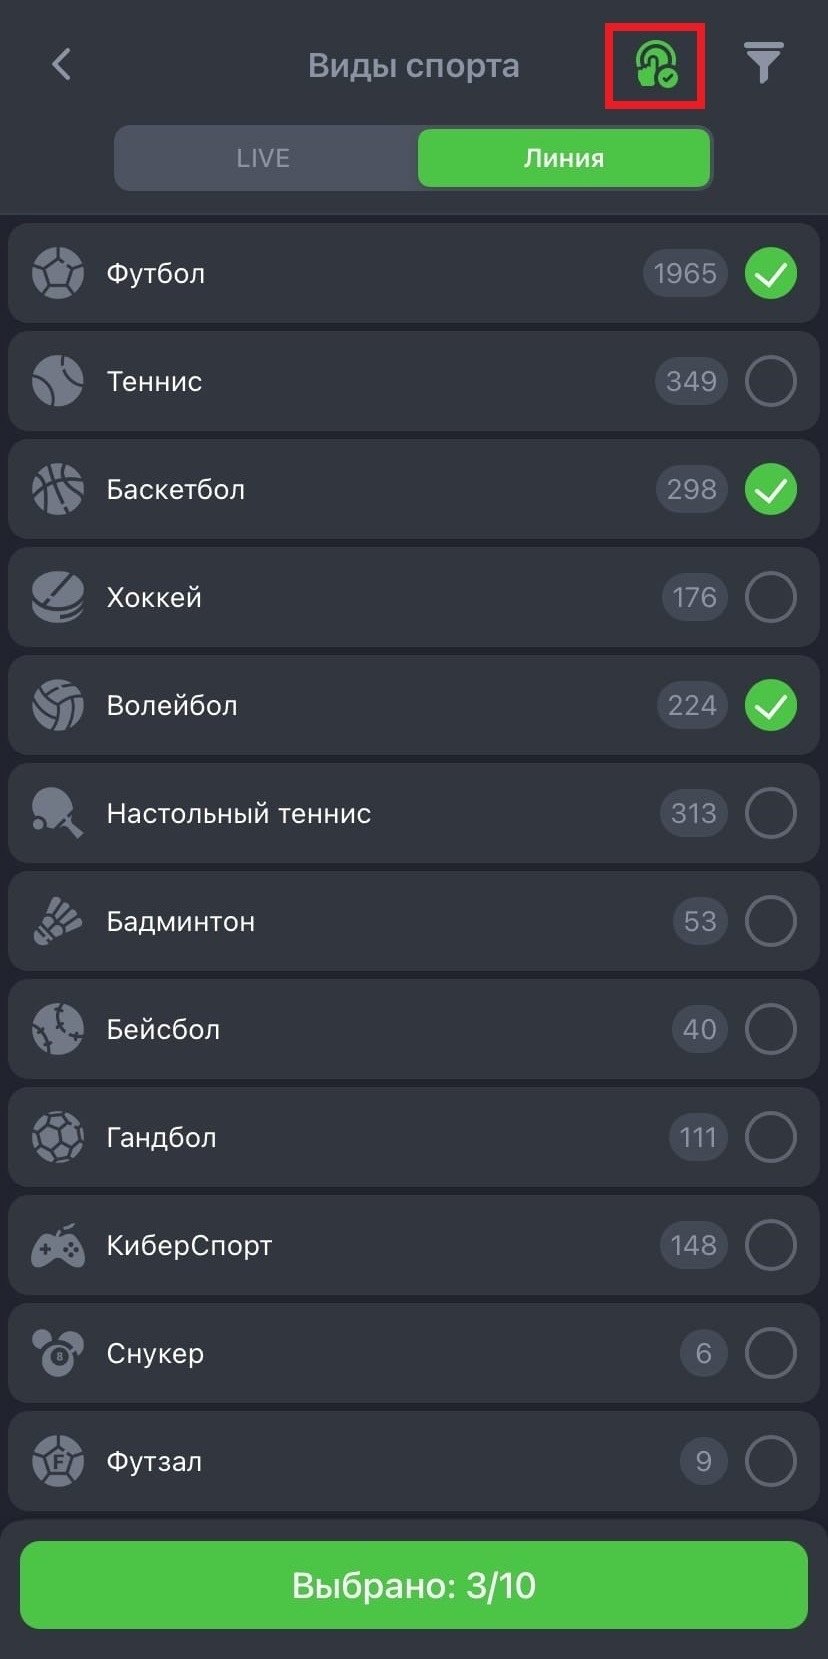Image resolution: width=828 pixels, height=1659 pixels.
Task: Switch to the LIVE tab
Action: (264, 158)
